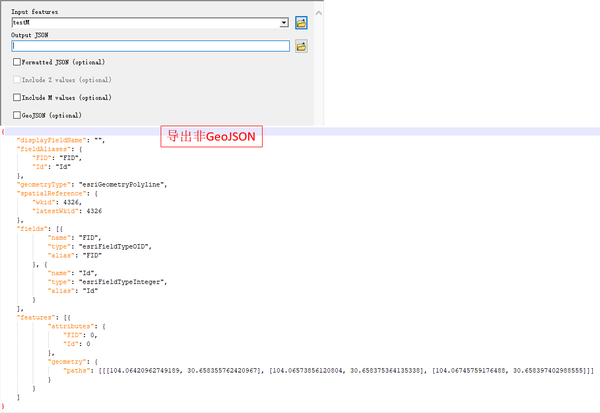Click the scroll-up chevron in the tool panel
This screenshot has width=600, height=413.
(318, 13)
